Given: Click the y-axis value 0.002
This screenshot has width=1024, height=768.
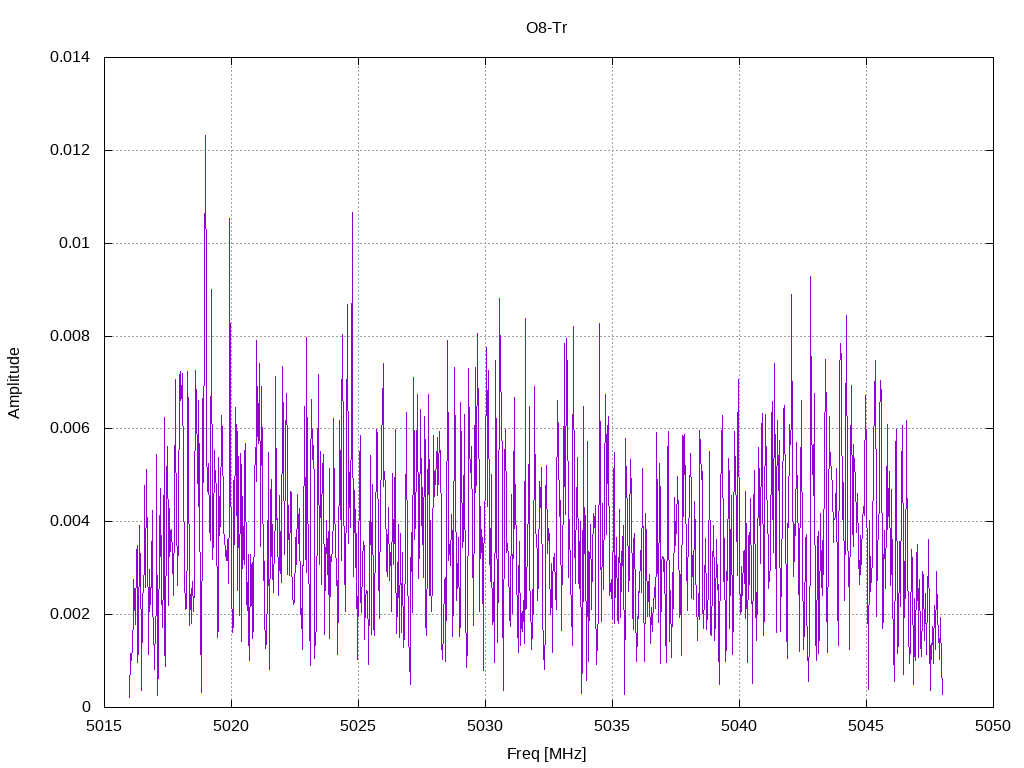Looking at the screenshot, I should 70,615.
